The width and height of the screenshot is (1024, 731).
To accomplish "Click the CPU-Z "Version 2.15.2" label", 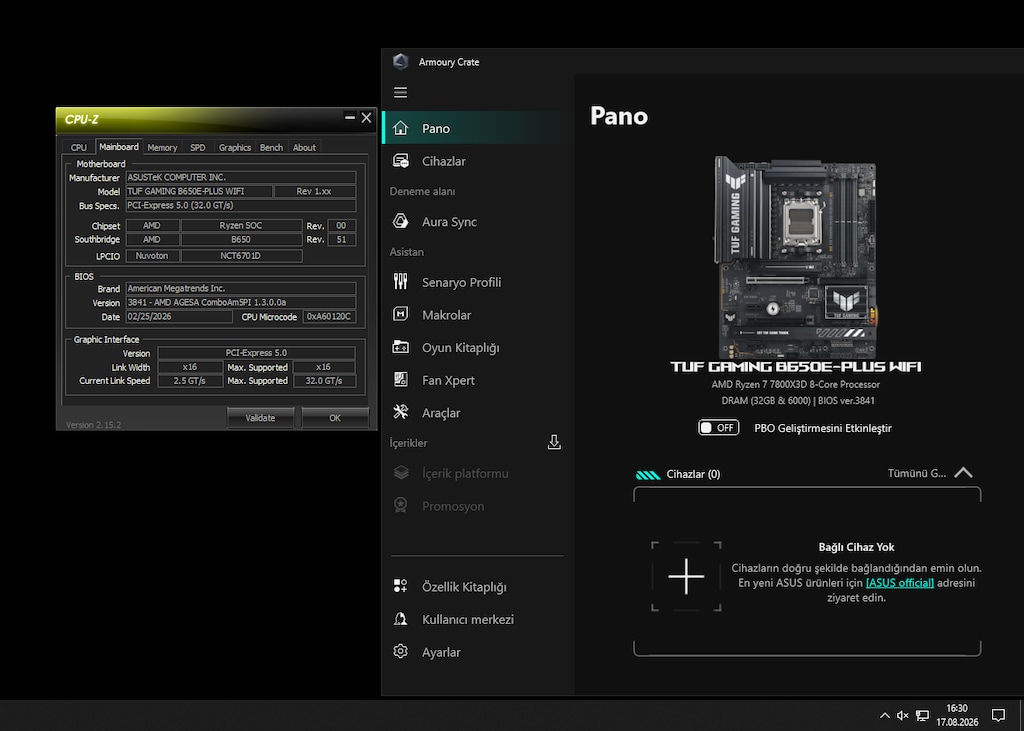I will [93, 425].
